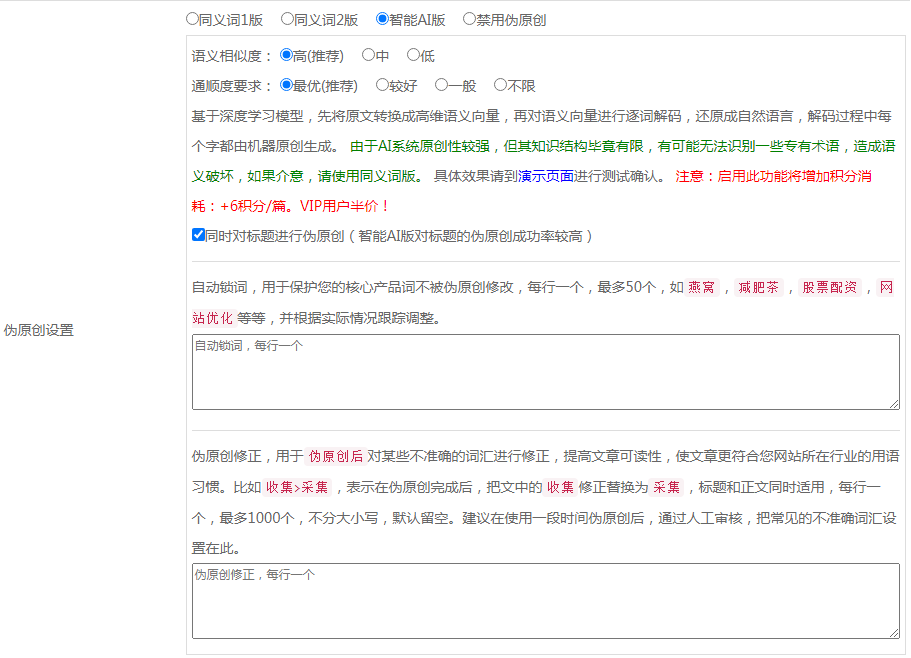
Task: Pick 较好 for 通顺度要求
Action: point(382,85)
